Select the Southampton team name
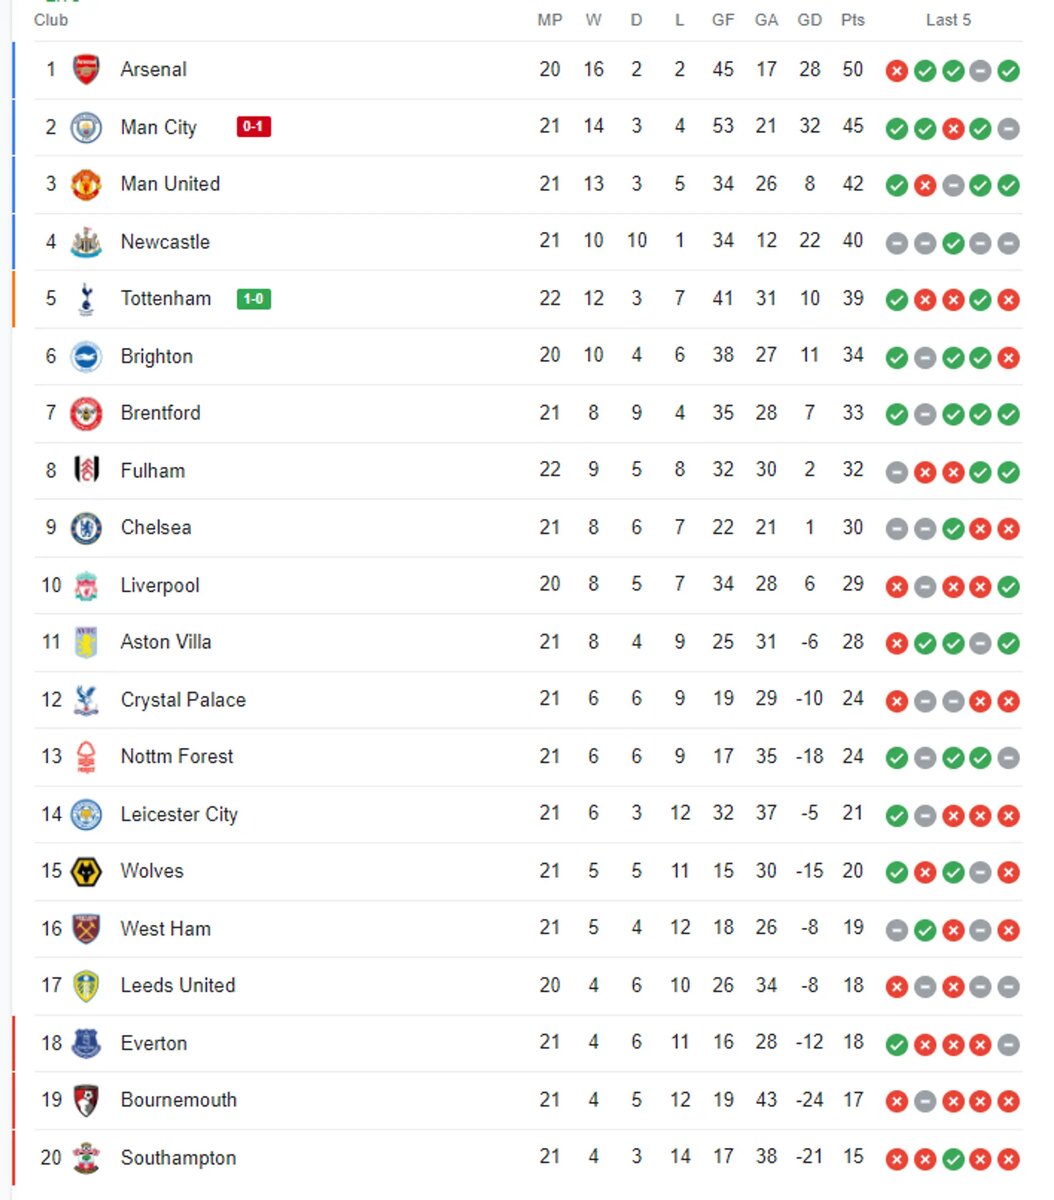The height and width of the screenshot is (1200, 1054). click(x=178, y=1158)
